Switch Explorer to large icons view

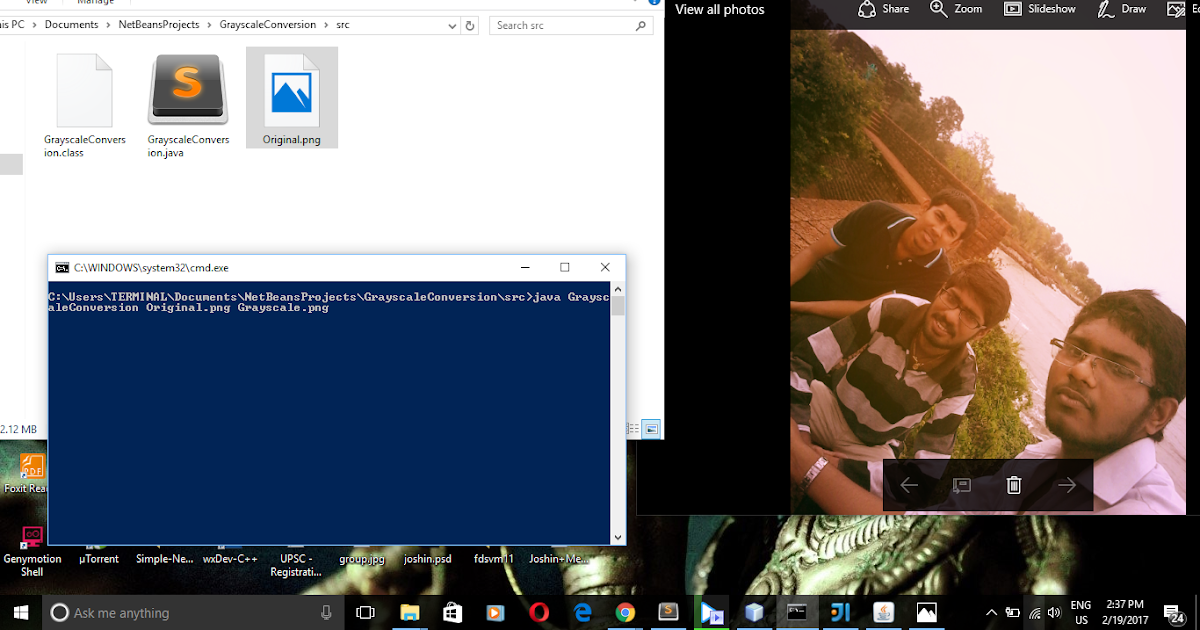(652, 429)
